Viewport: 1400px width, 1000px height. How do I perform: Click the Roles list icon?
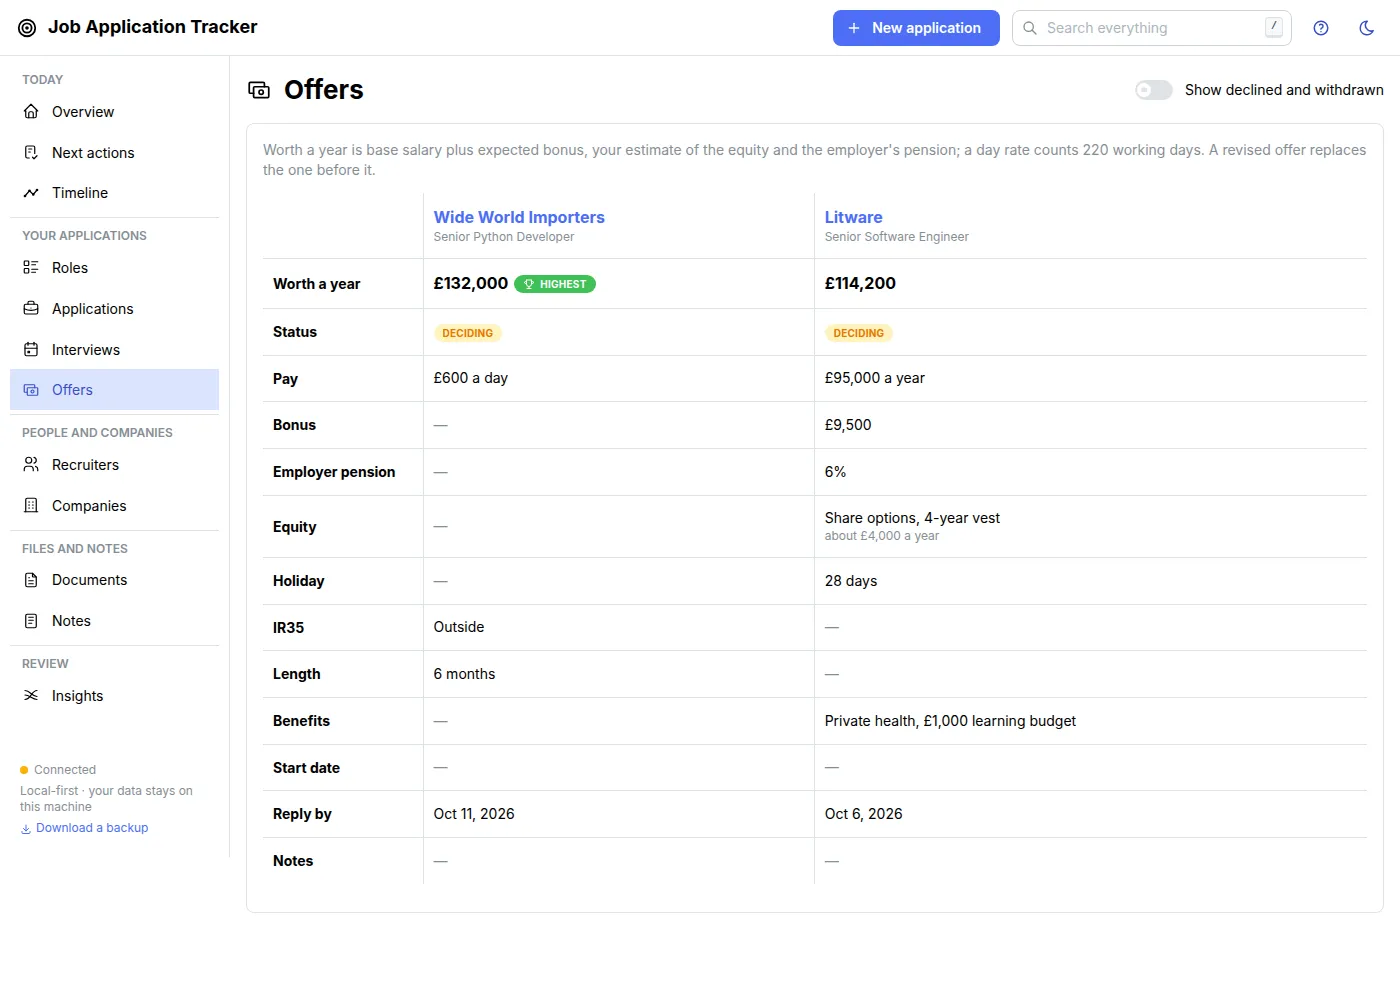pyautogui.click(x=31, y=267)
